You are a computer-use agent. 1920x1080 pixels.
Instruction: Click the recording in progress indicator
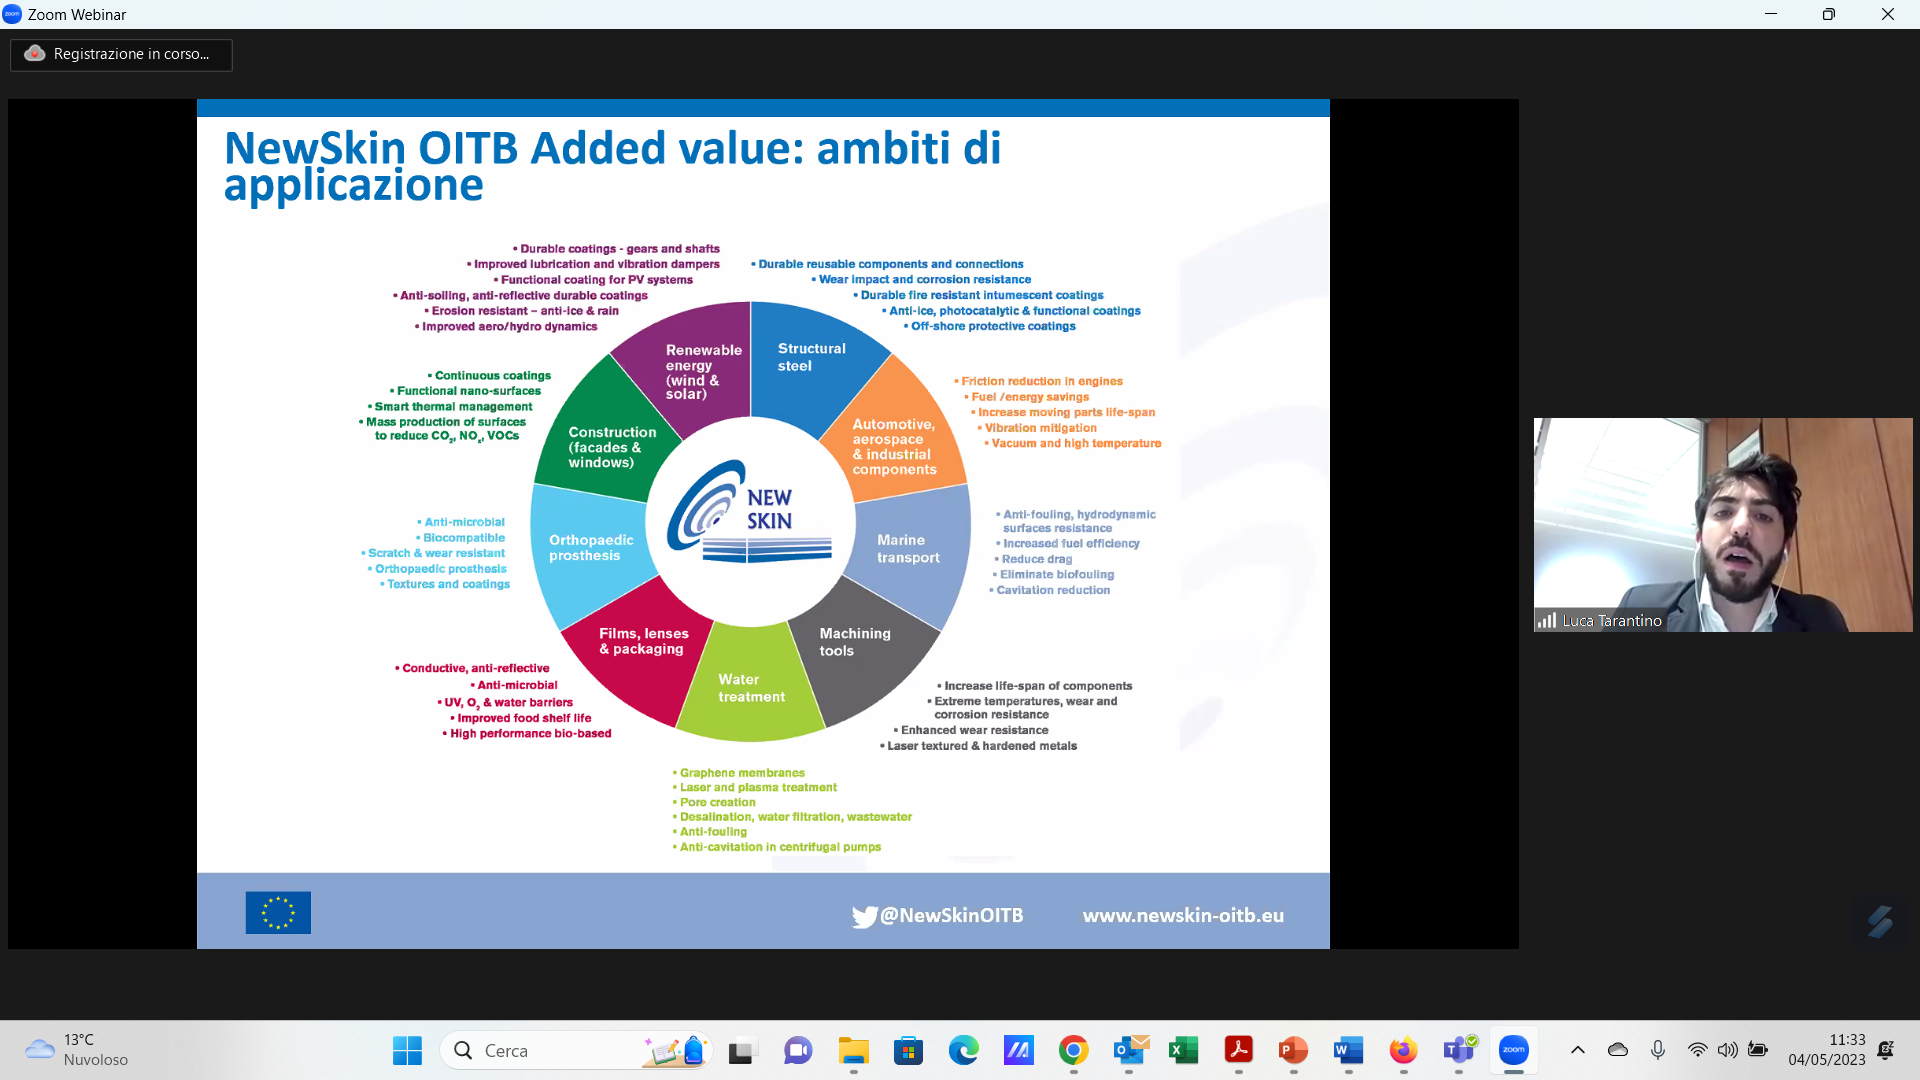coord(121,54)
